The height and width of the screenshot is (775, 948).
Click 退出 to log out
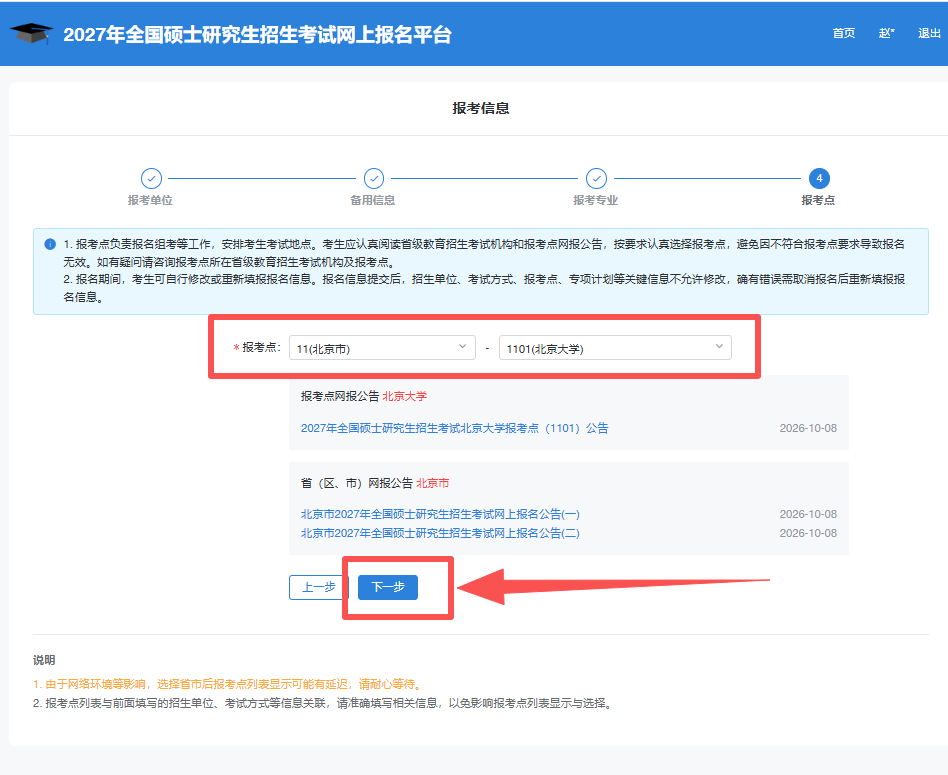tap(929, 33)
